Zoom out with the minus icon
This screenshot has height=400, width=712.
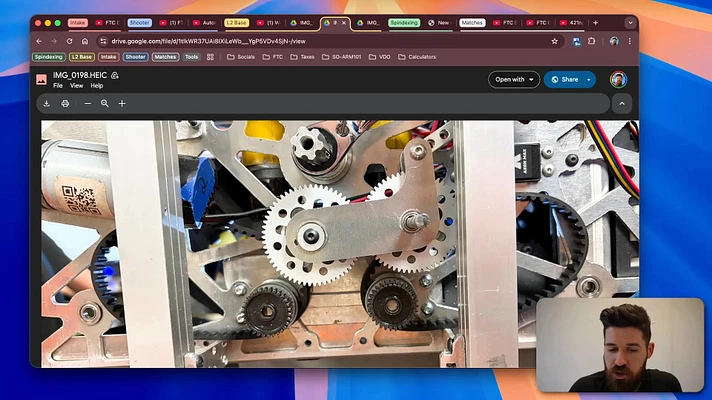tap(88, 104)
